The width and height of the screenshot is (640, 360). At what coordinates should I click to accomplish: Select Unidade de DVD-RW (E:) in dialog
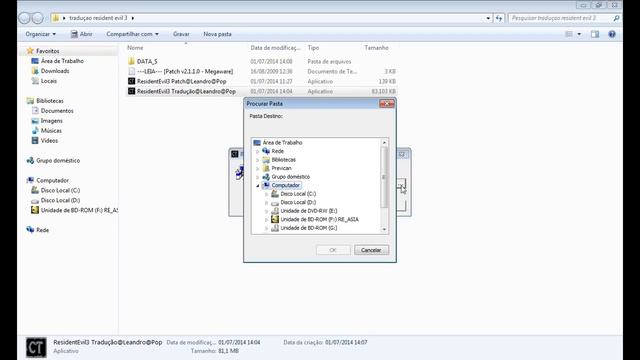[x=309, y=211]
